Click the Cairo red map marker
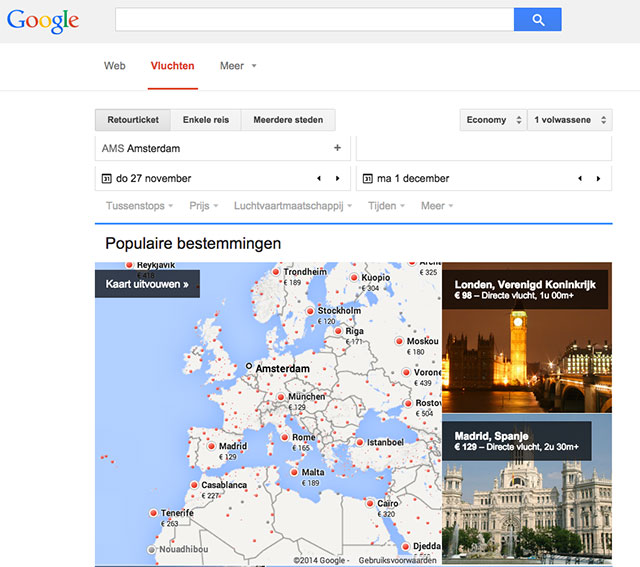The height and width of the screenshot is (567, 640). click(x=370, y=503)
